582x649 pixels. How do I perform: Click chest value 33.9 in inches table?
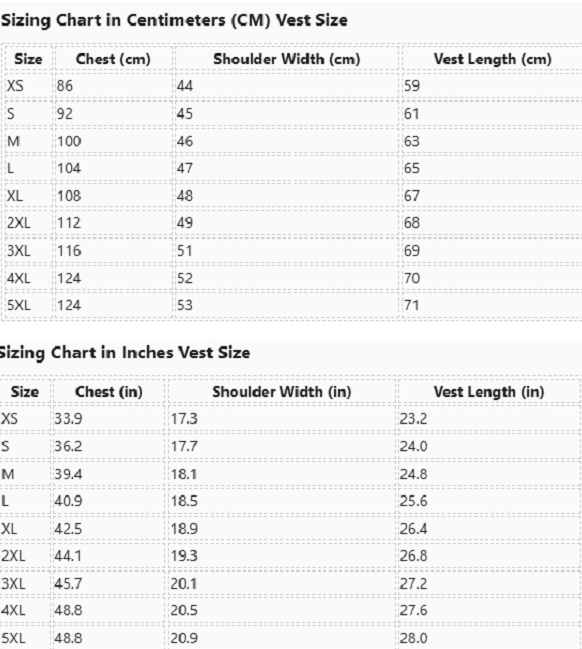click(x=68, y=418)
